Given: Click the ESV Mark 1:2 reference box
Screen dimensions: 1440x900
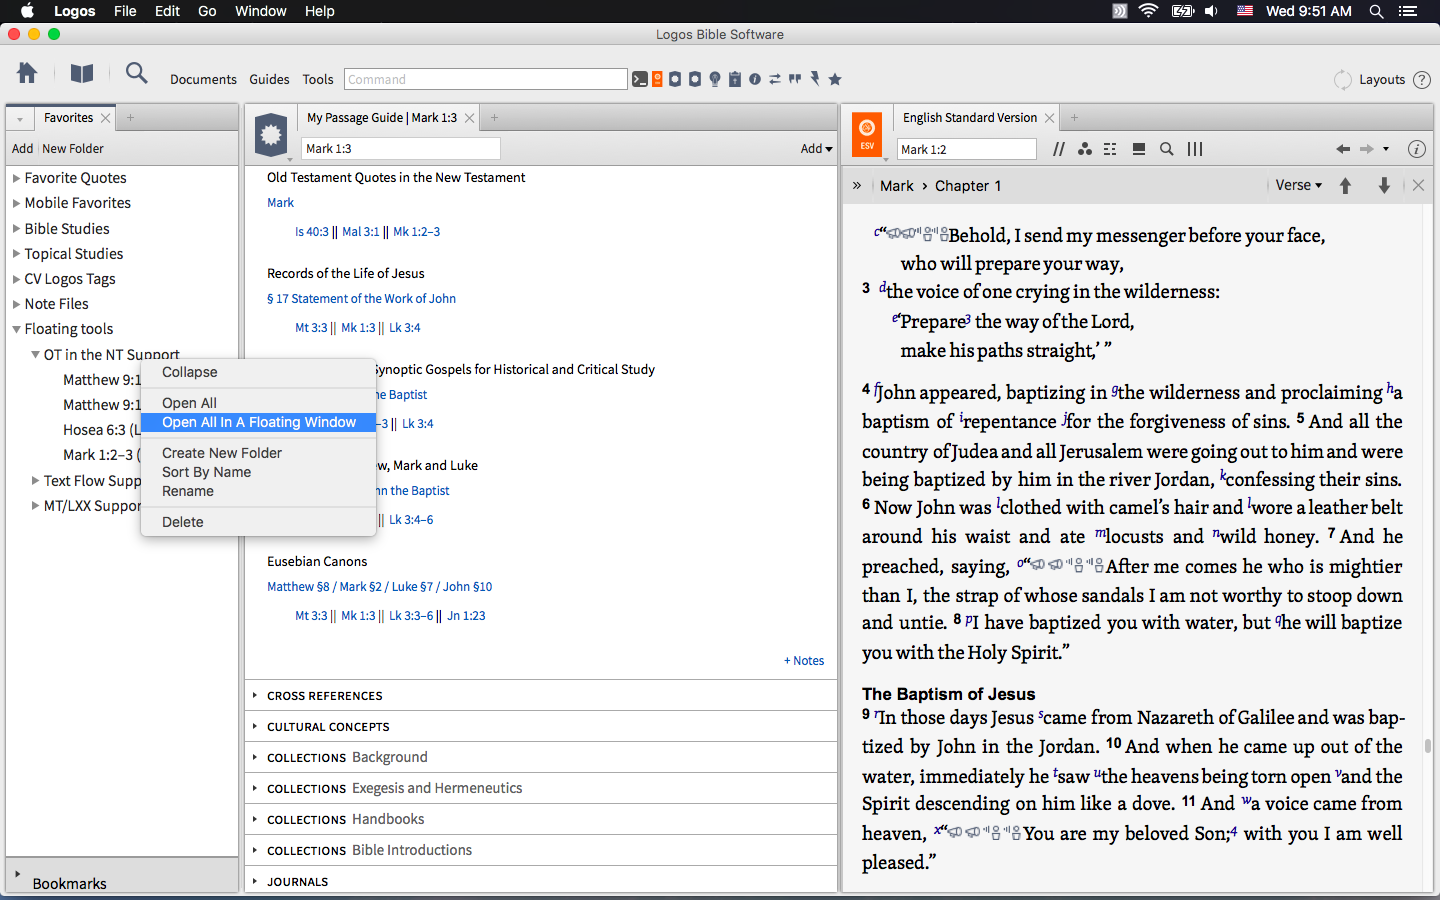Looking at the screenshot, I should click(x=967, y=149).
